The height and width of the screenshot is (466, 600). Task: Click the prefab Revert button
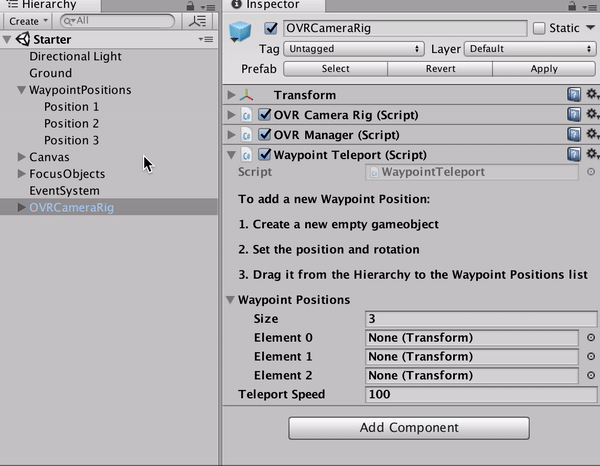(x=440, y=69)
